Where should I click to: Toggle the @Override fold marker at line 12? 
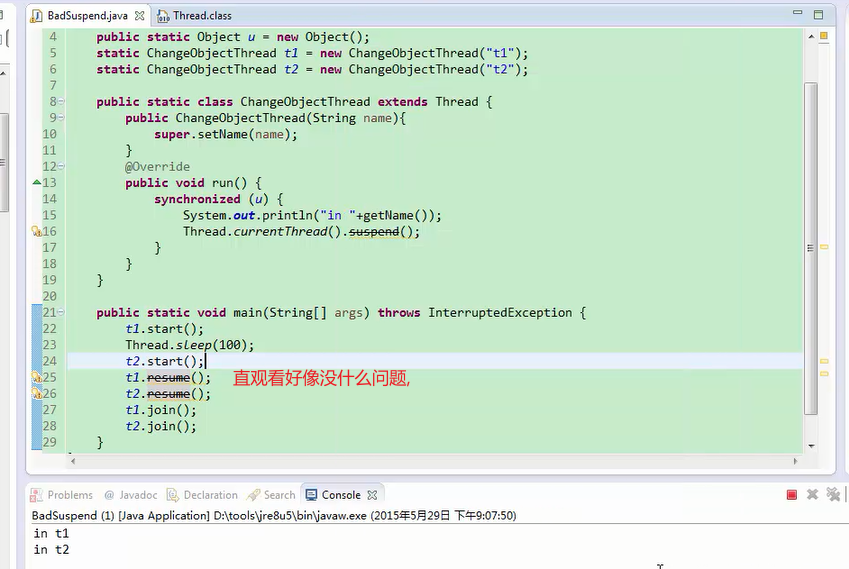point(62,167)
